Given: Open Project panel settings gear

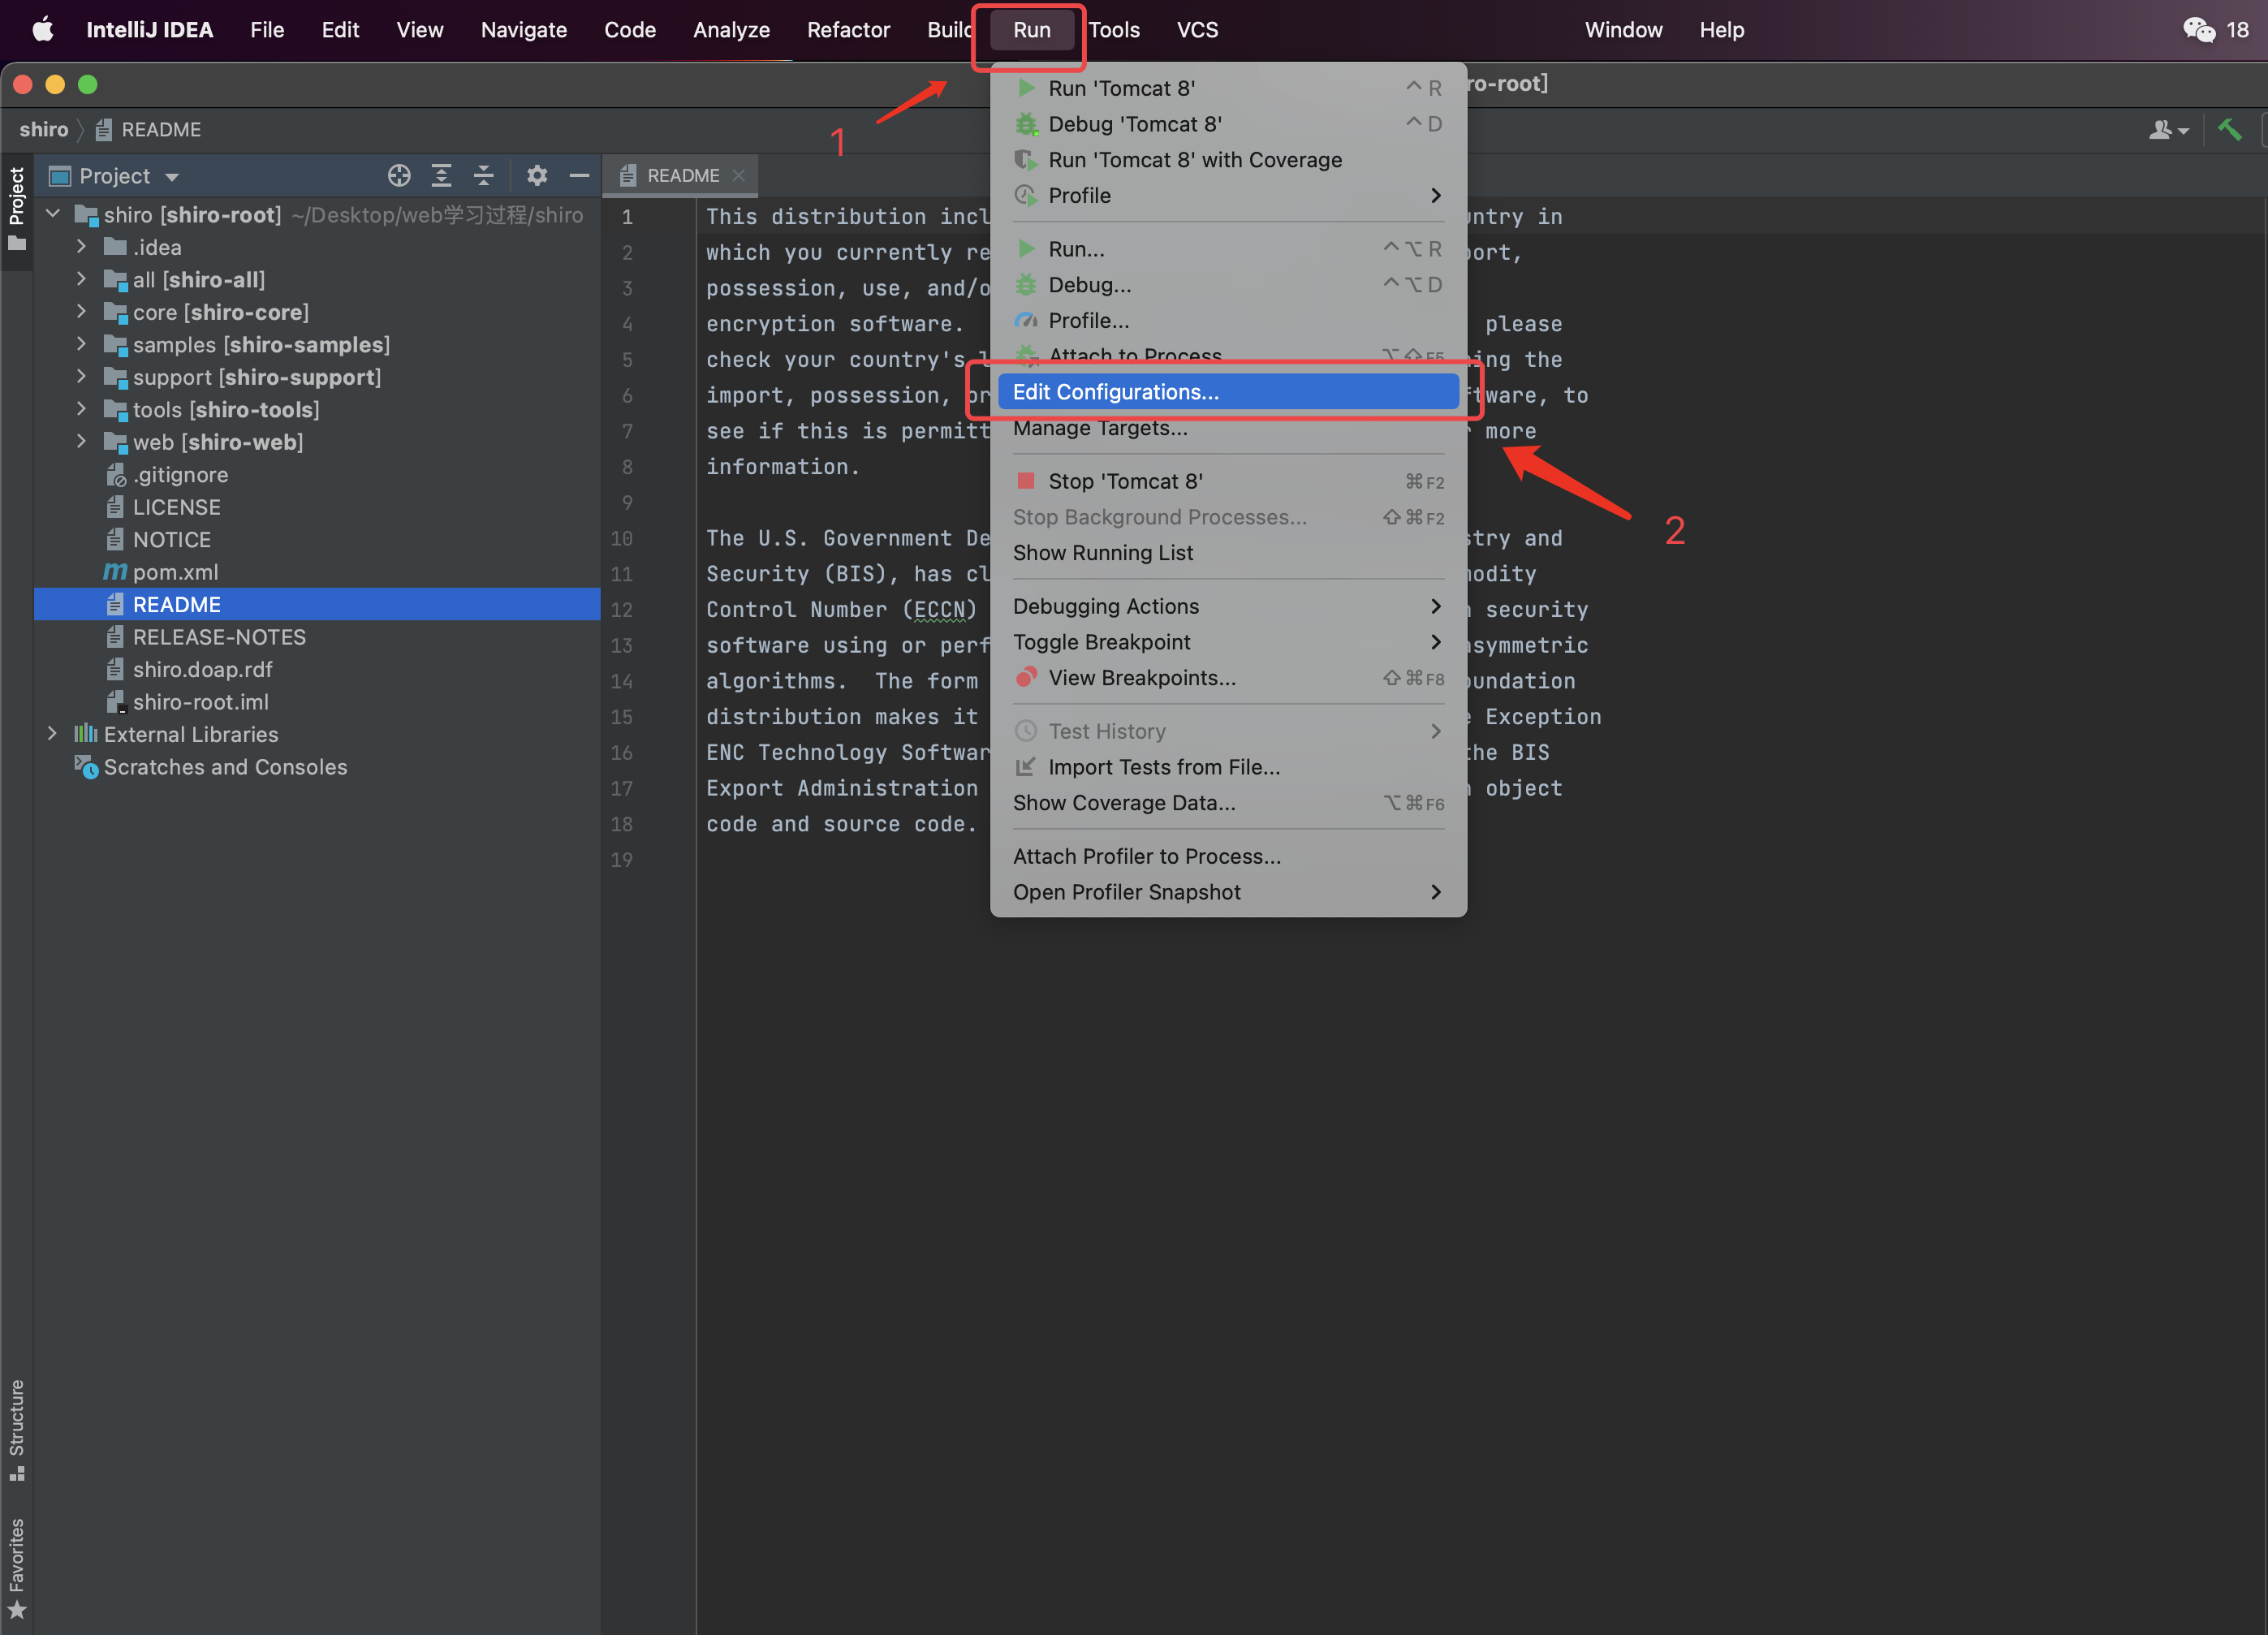Looking at the screenshot, I should (x=537, y=176).
